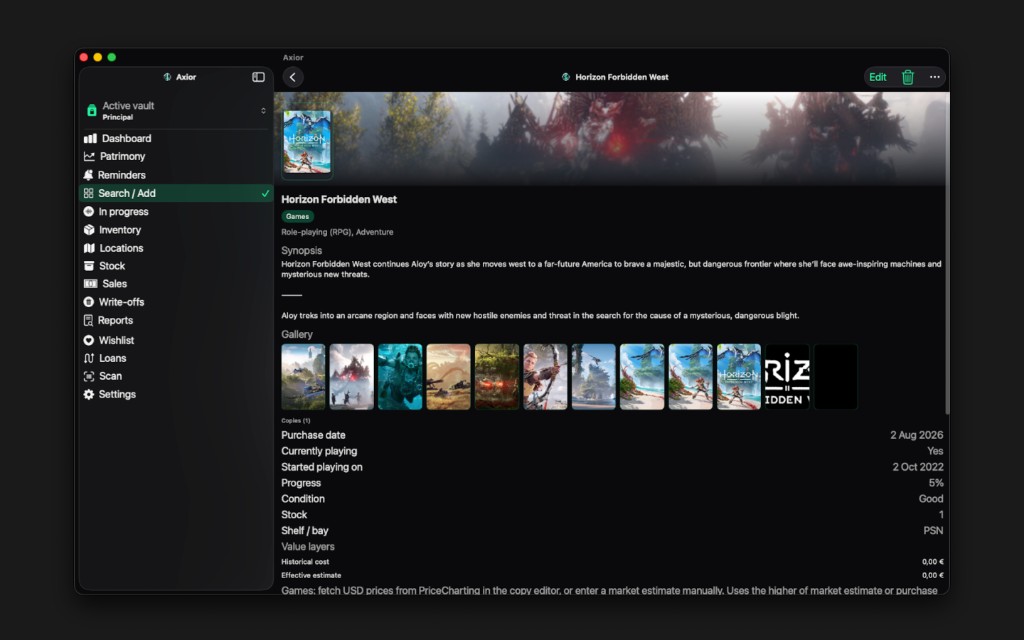Viewport: 1024px width, 640px height.
Task: Open Dashboard via its bar chart icon
Action: (90, 138)
